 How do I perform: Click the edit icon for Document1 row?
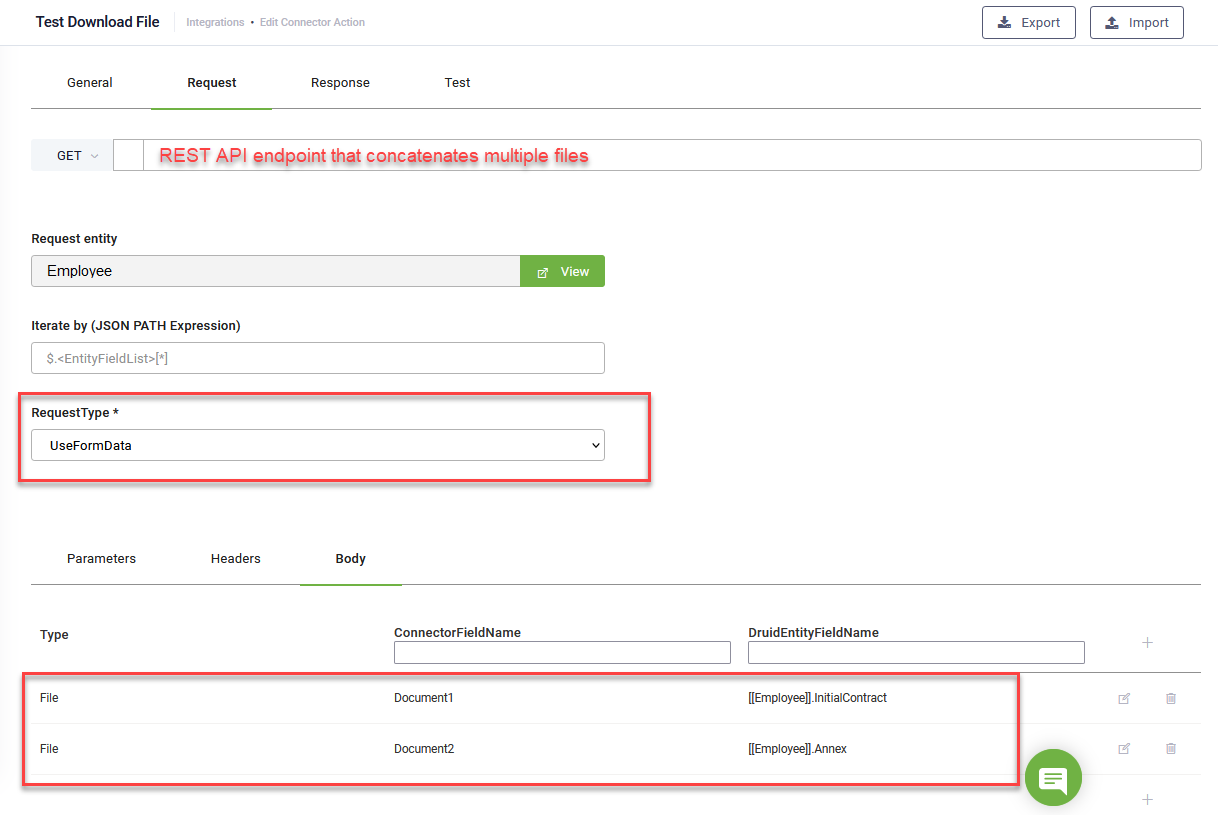coord(1124,698)
